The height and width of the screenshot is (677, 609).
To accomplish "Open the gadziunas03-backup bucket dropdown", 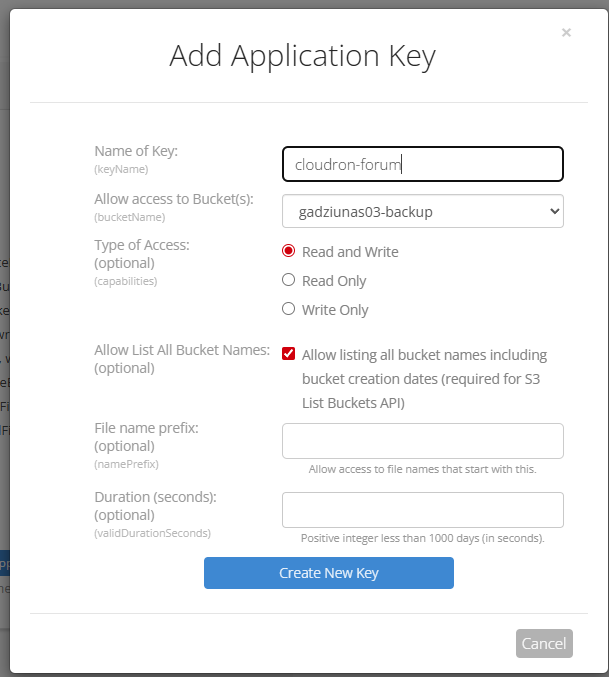I will (x=422, y=211).
